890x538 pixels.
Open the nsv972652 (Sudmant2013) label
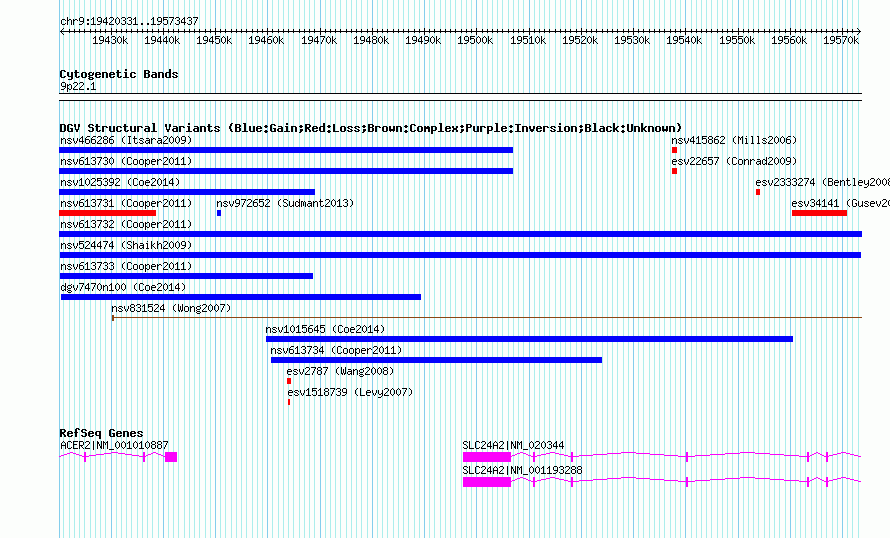[x=285, y=203]
